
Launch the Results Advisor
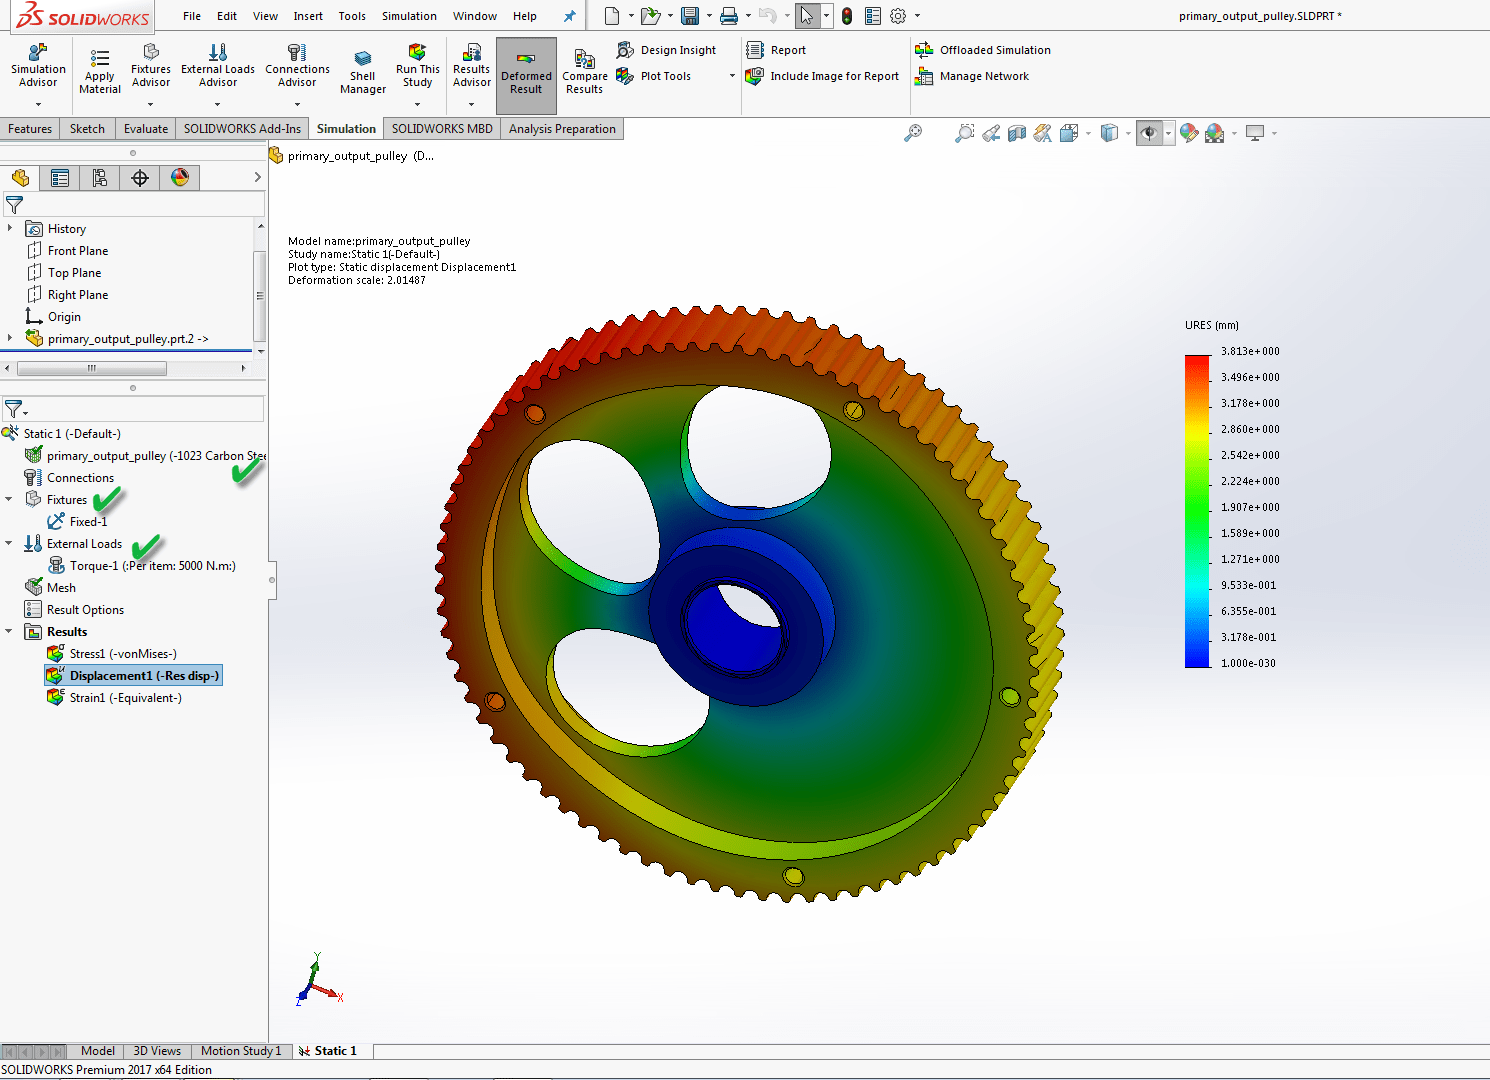point(470,68)
